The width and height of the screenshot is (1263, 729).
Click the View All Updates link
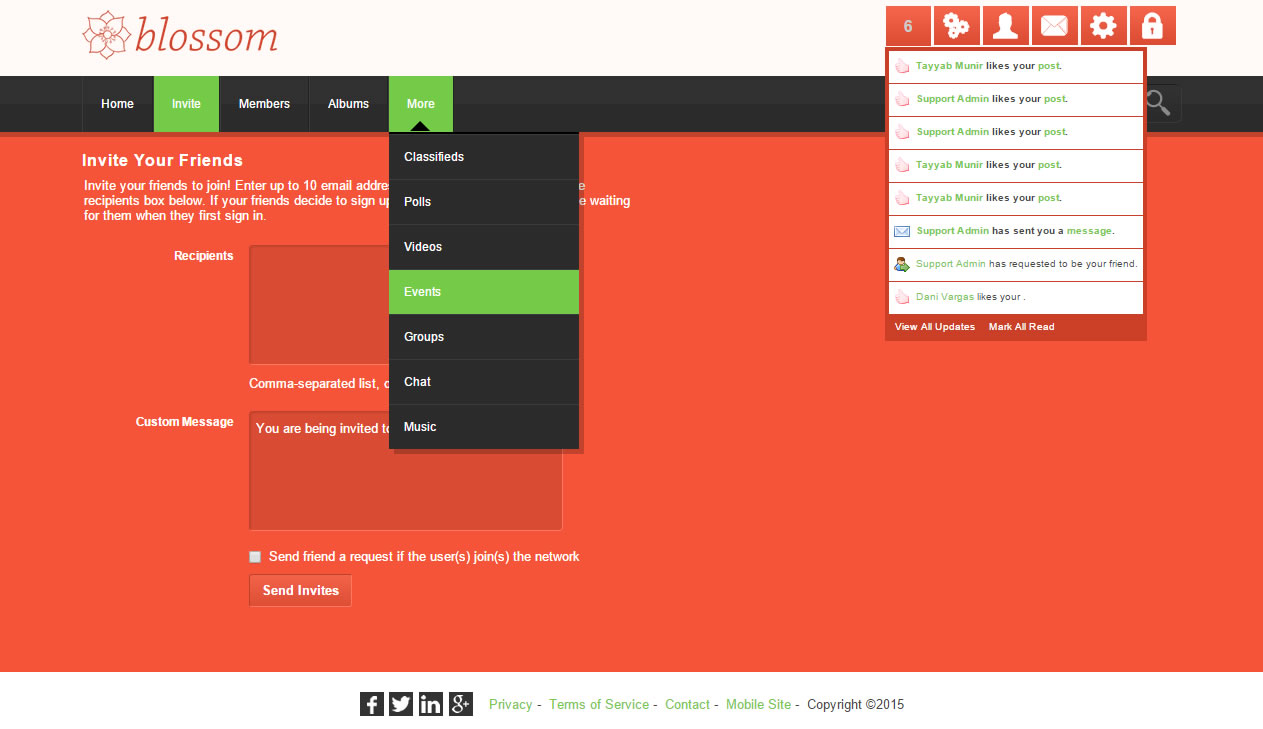point(934,327)
